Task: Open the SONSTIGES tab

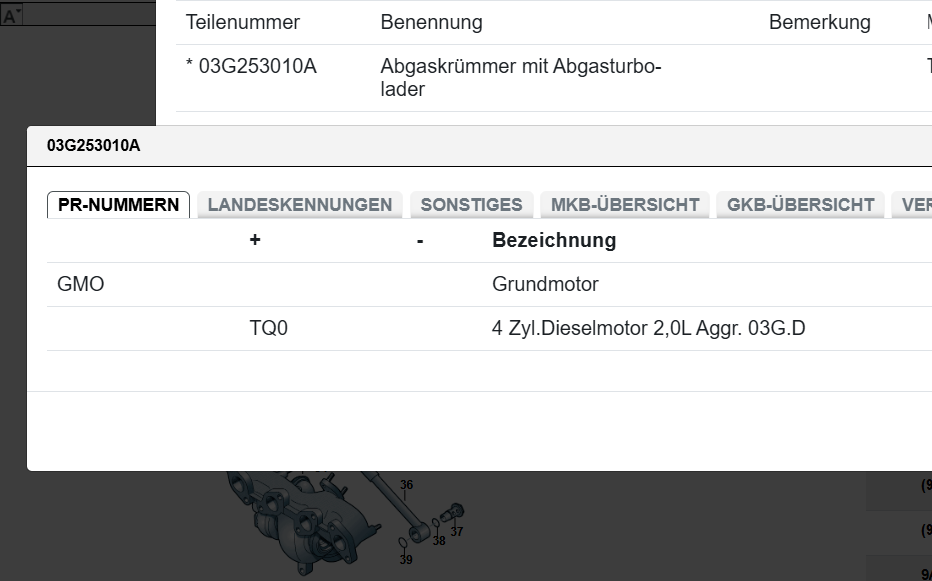Action: click(471, 205)
